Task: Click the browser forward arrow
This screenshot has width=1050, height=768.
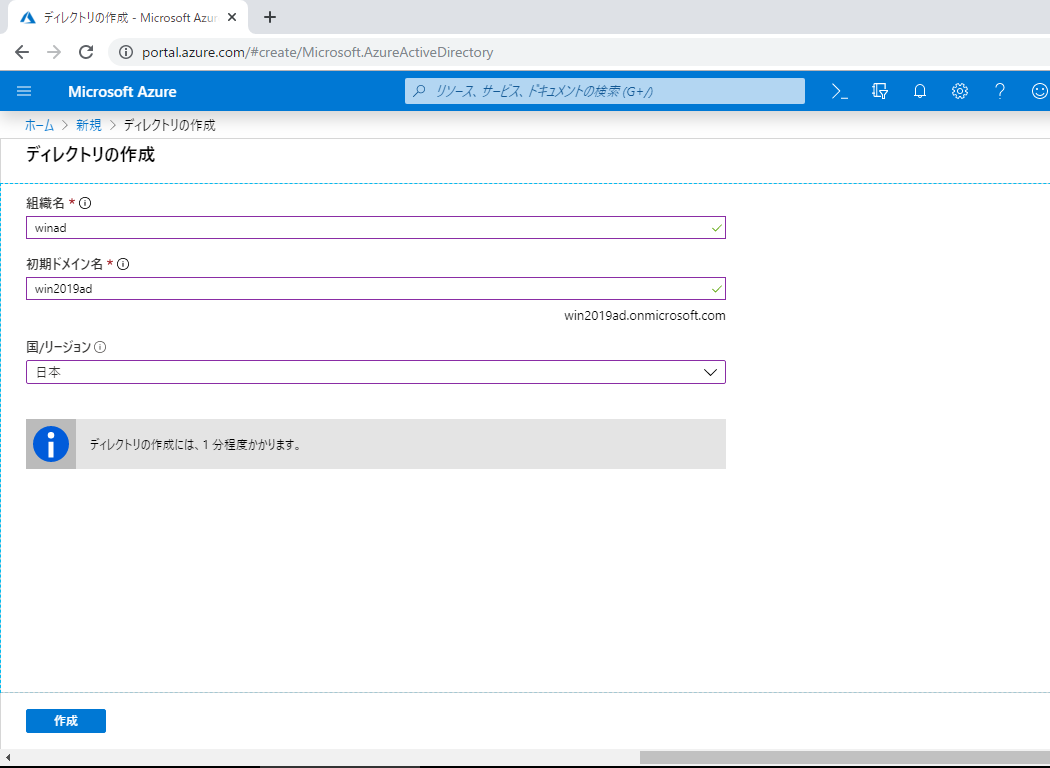Action: click(x=54, y=52)
